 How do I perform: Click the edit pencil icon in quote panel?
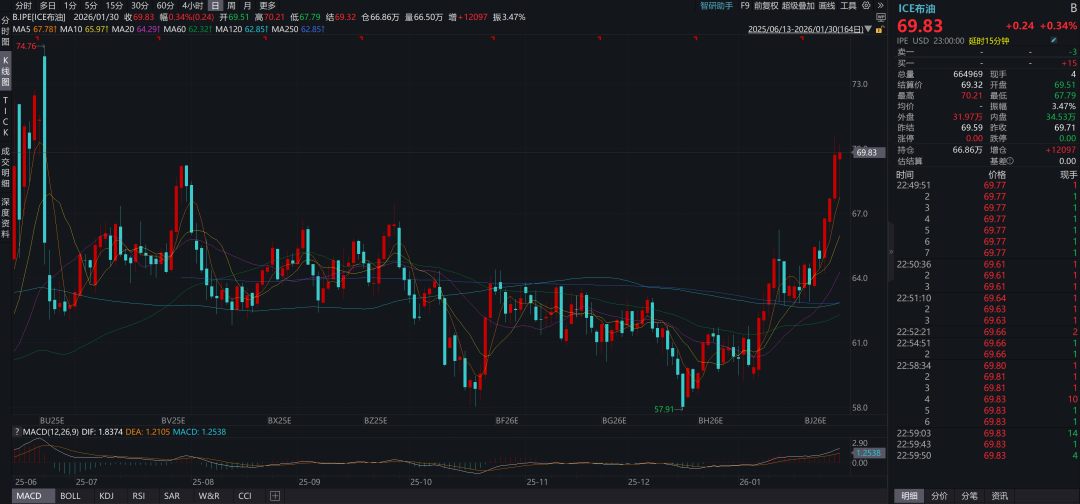tap(1052, 40)
